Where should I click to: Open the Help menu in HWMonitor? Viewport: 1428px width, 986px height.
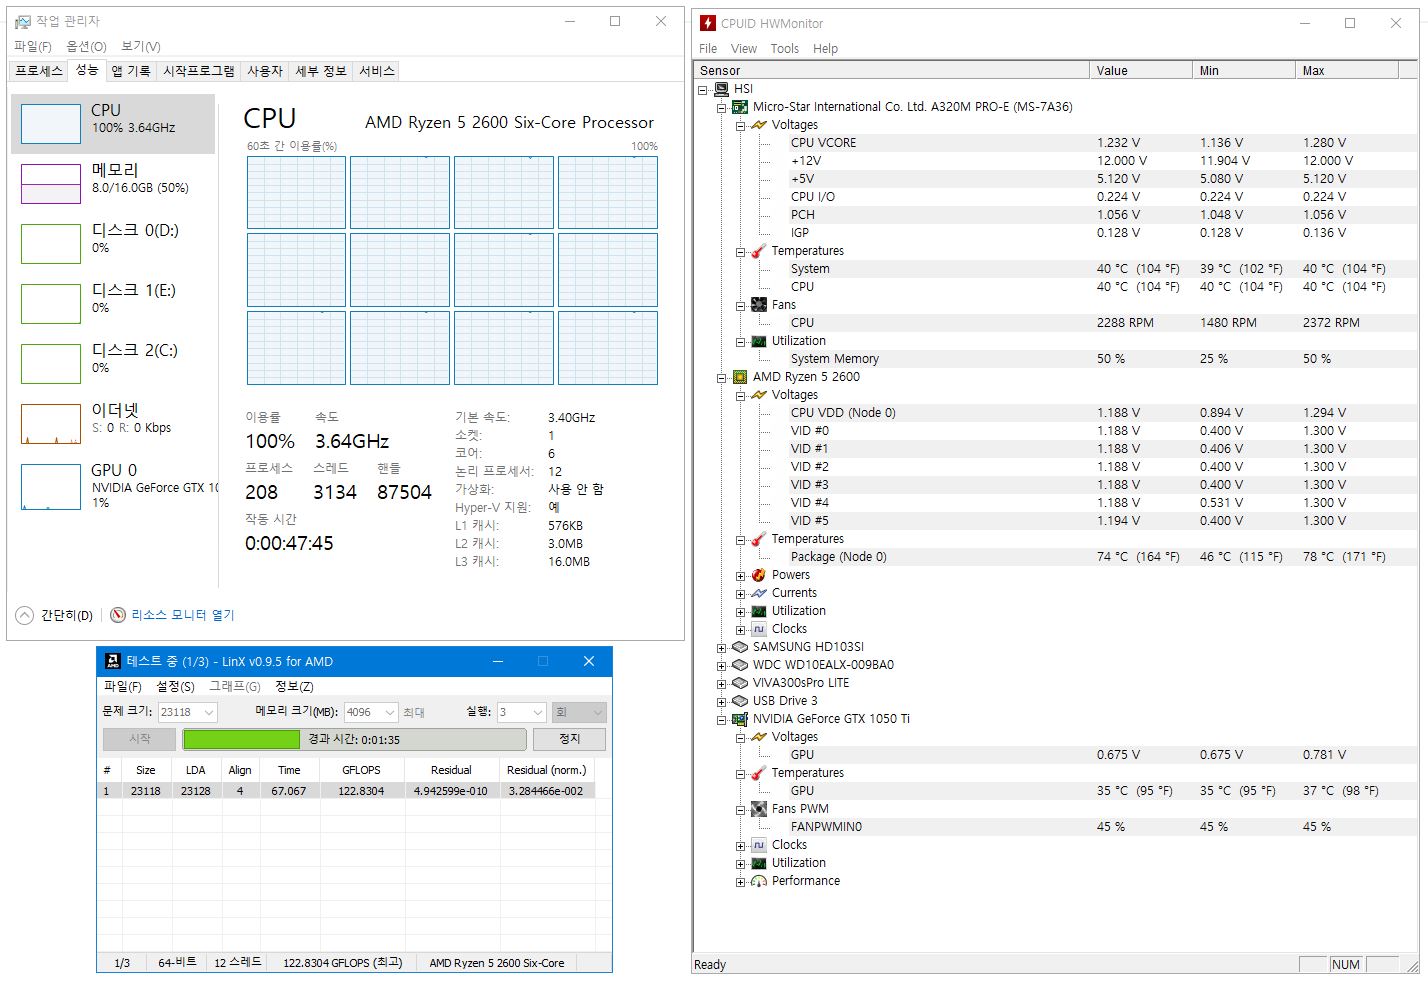825,48
